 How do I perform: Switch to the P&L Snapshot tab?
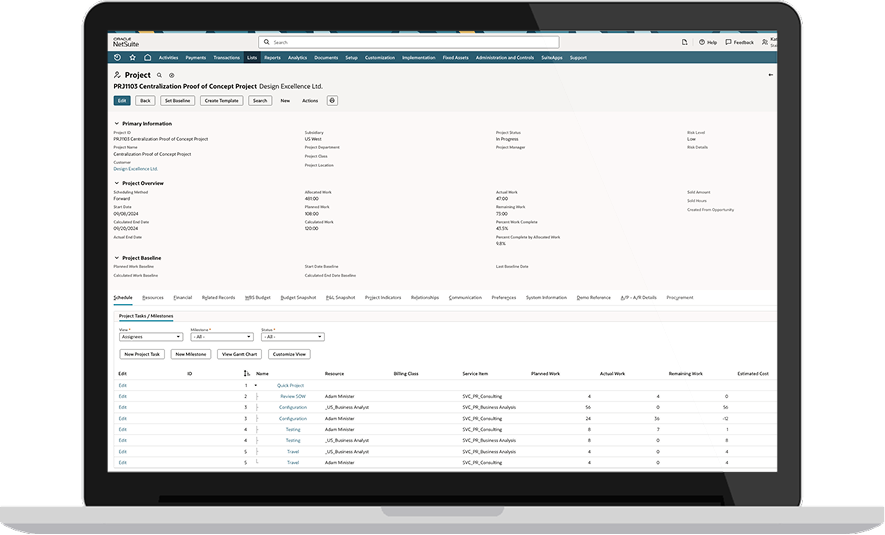coord(340,297)
